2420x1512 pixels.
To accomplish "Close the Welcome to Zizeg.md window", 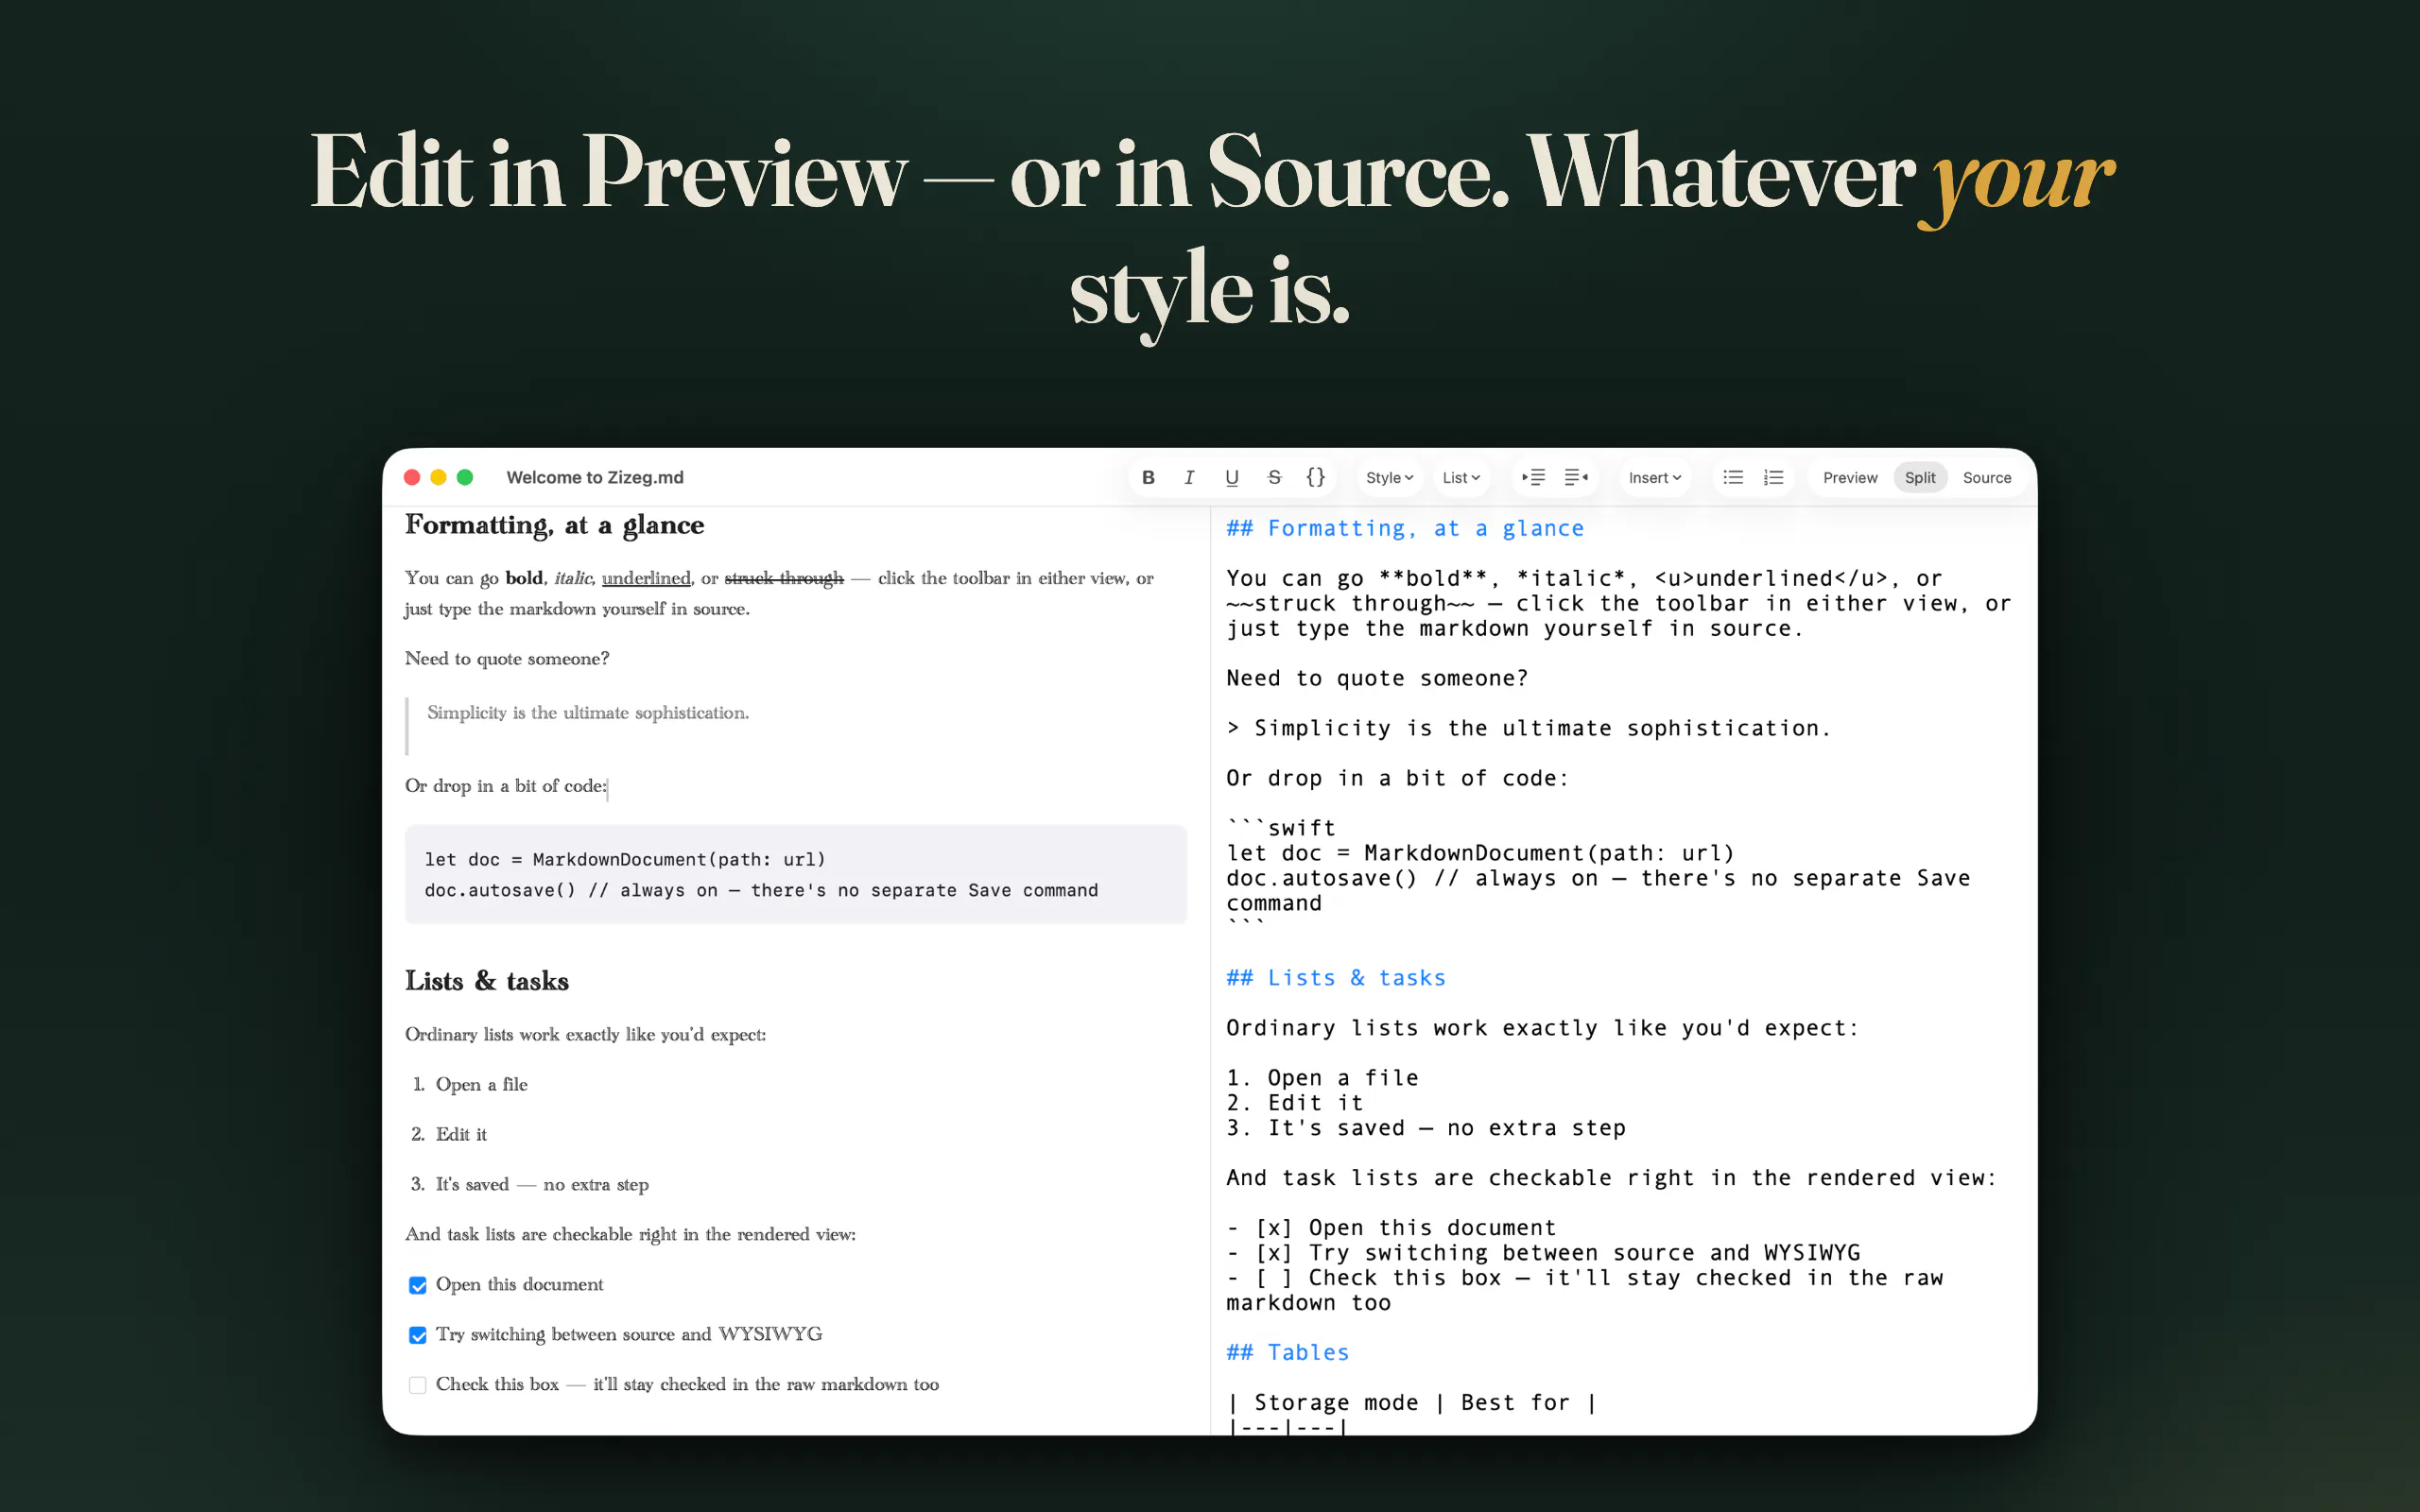I will coord(412,478).
